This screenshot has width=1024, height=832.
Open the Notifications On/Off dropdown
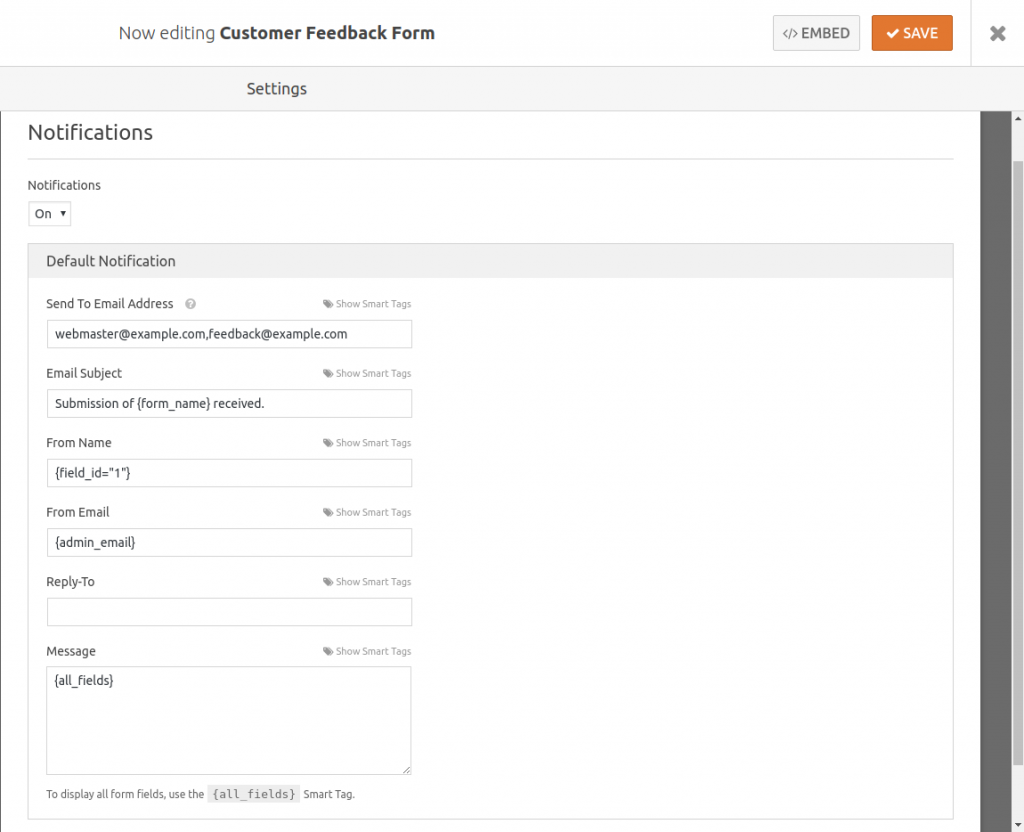tap(49, 213)
